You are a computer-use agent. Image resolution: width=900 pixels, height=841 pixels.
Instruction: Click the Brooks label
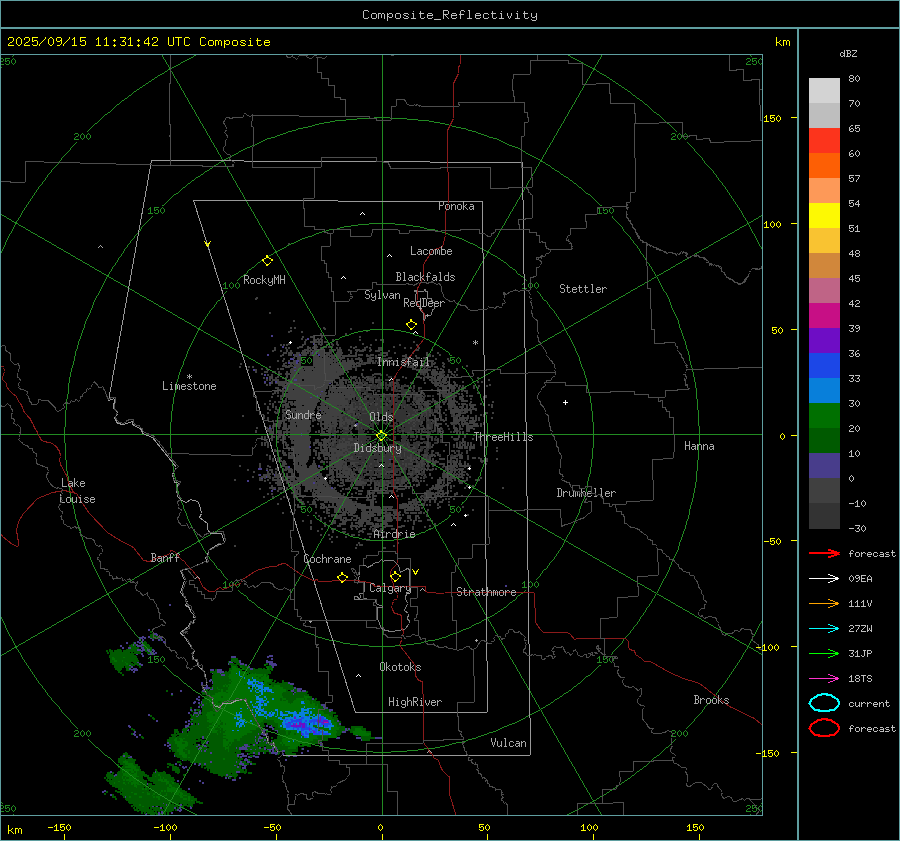(711, 700)
